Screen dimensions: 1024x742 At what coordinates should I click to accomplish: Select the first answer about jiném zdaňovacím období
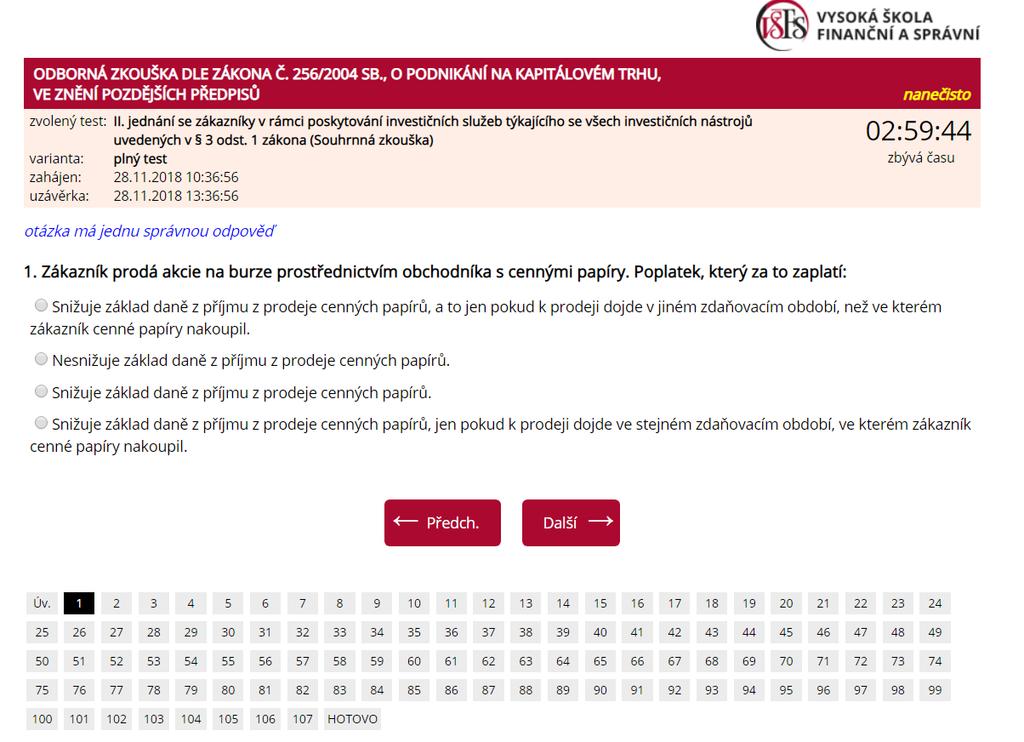point(41,305)
